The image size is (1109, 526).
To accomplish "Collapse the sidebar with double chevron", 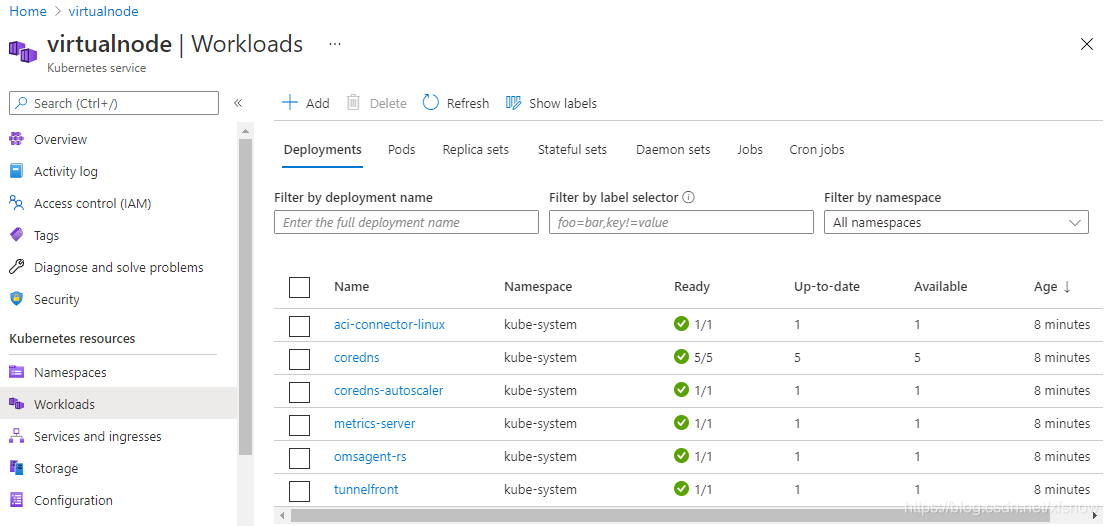I will coord(238,103).
